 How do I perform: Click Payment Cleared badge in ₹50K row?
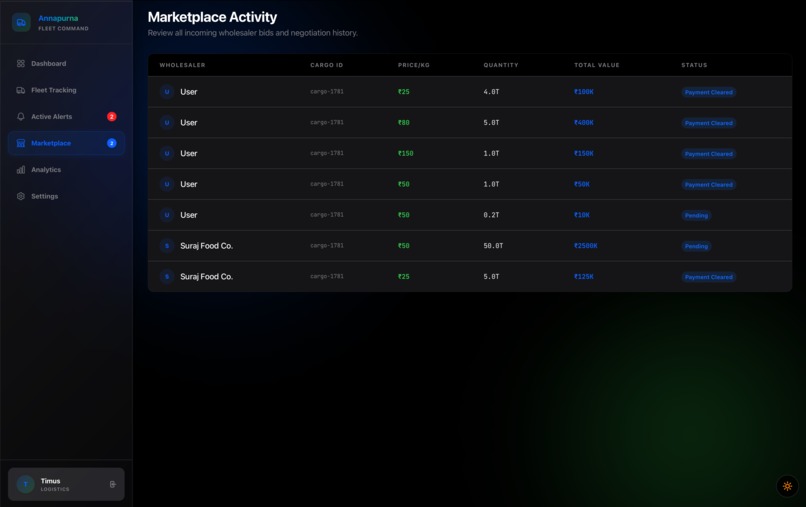click(x=708, y=185)
